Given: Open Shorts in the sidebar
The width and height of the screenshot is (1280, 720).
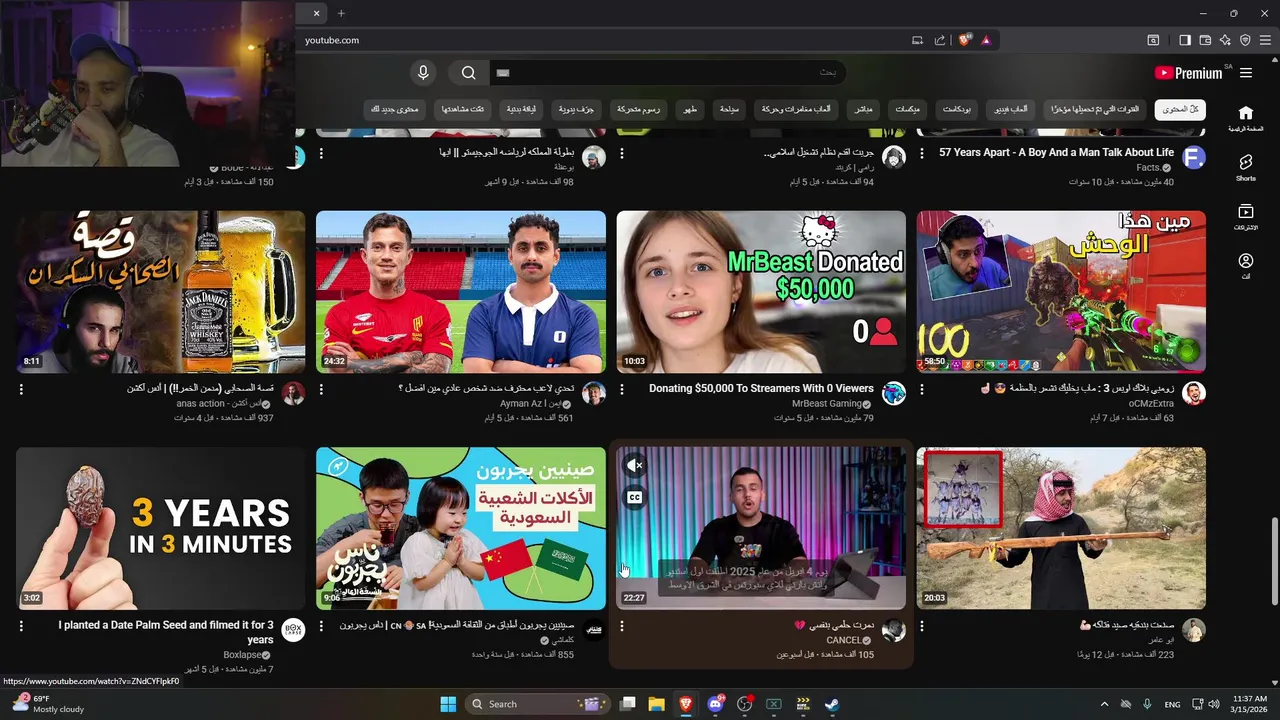Looking at the screenshot, I should click(x=1245, y=167).
